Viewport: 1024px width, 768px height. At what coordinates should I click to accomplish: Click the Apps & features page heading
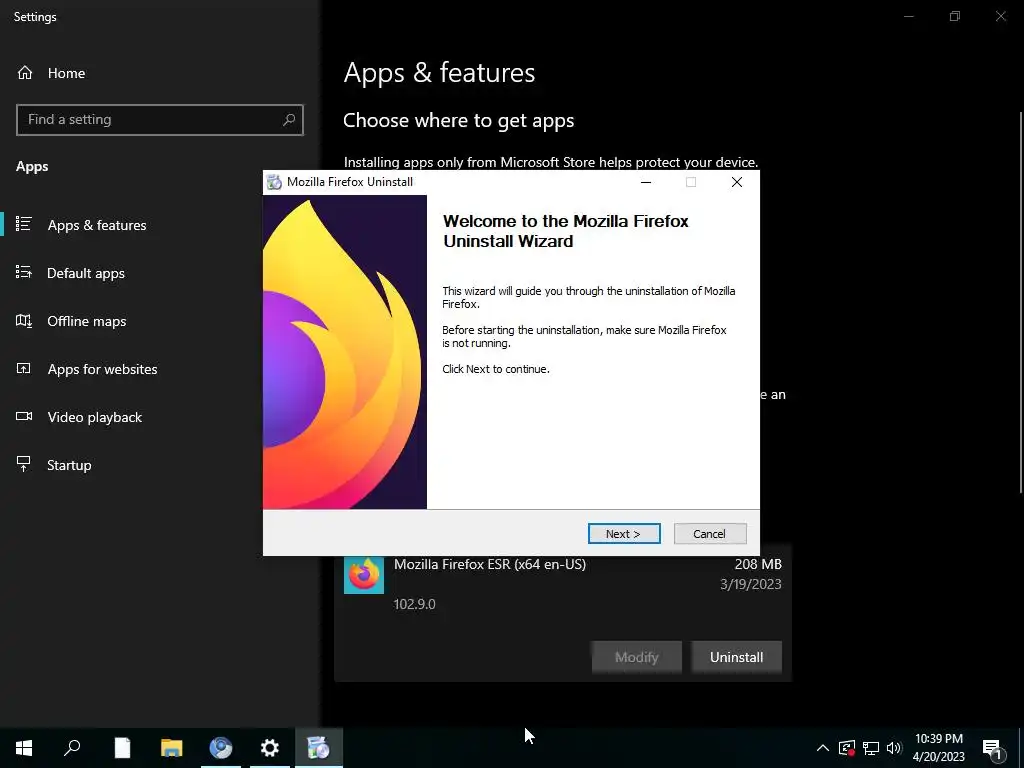[440, 72]
